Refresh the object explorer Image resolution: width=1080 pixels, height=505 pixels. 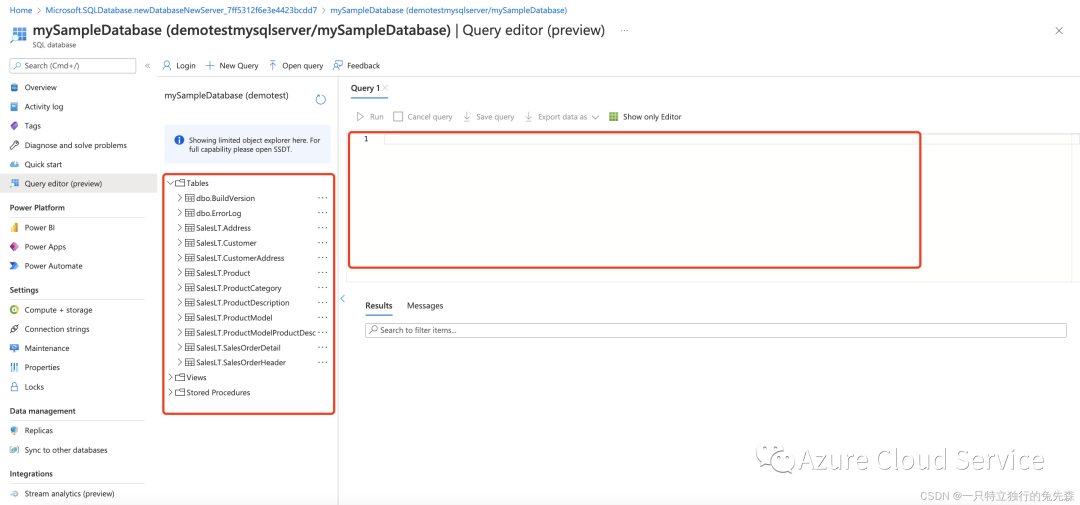[x=320, y=100]
